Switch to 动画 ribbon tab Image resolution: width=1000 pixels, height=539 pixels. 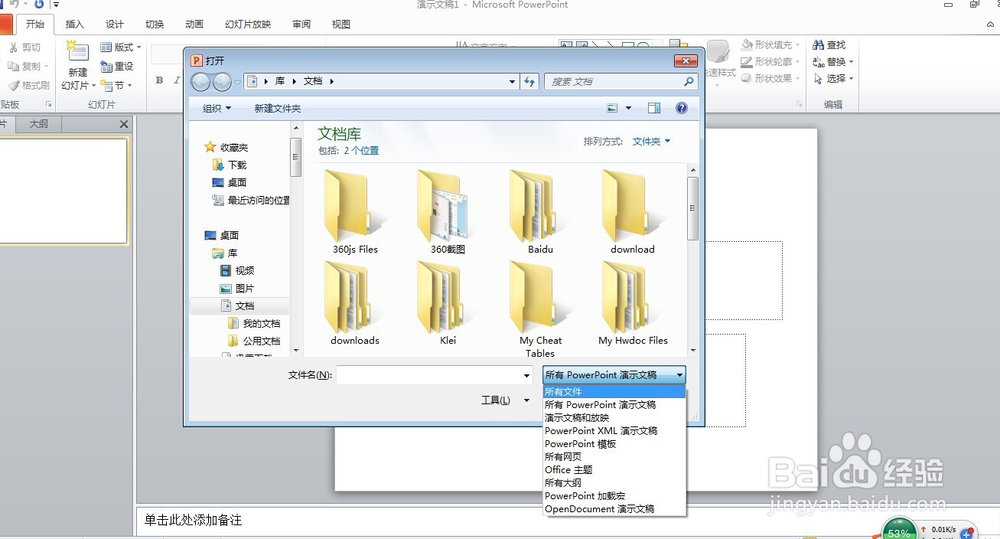pyautogui.click(x=194, y=24)
